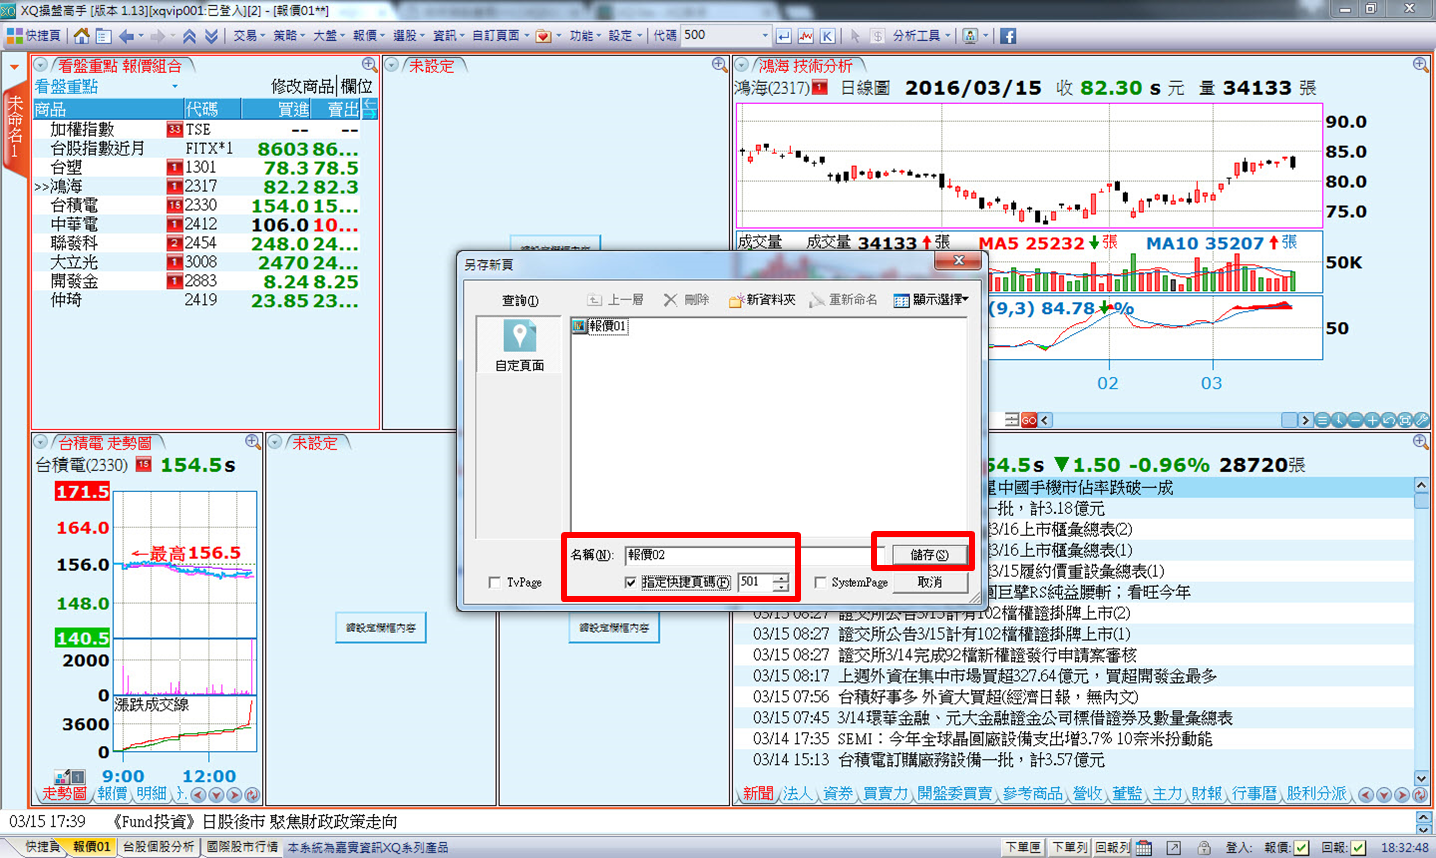Open the 選股 menu
Screen dimensions: 1436x858
pos(409,36)
